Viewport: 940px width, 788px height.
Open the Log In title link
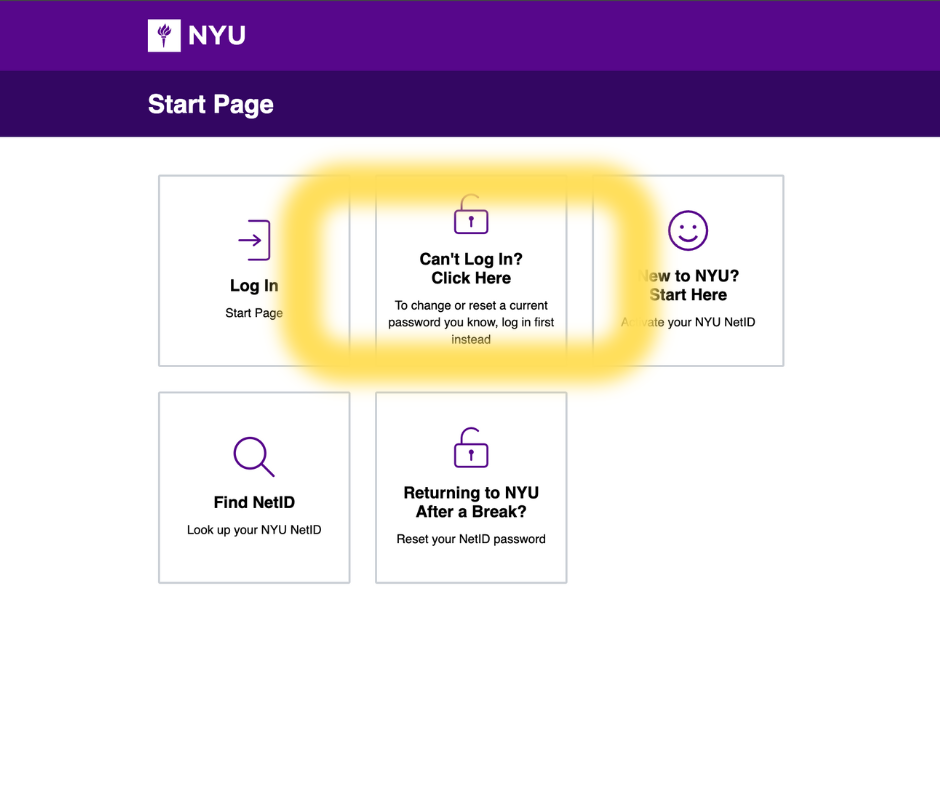click(x=254, y=286)
